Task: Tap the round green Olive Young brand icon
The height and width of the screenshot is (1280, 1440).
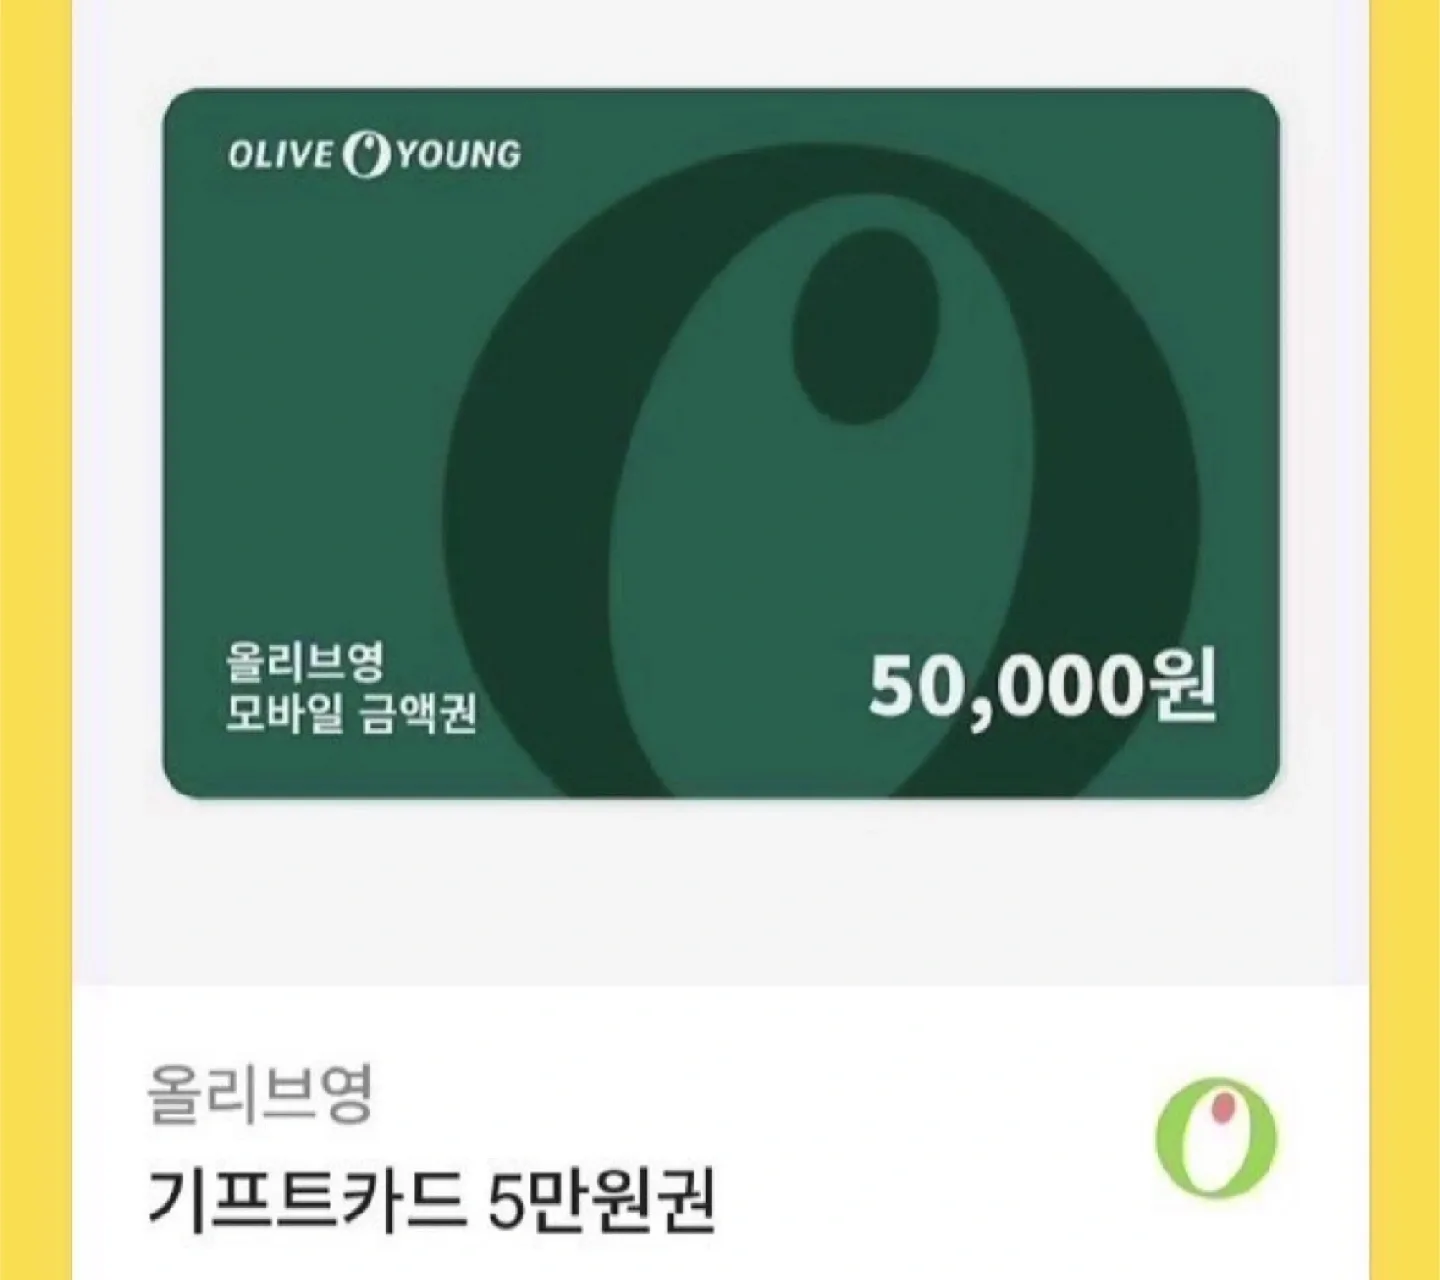Action: click(x=1216, y=1137)
